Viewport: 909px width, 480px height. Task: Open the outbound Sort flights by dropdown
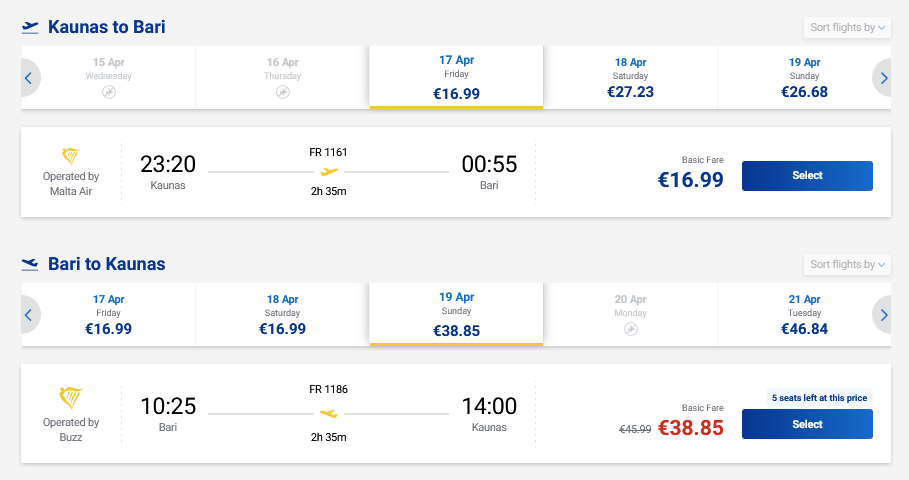846,28
